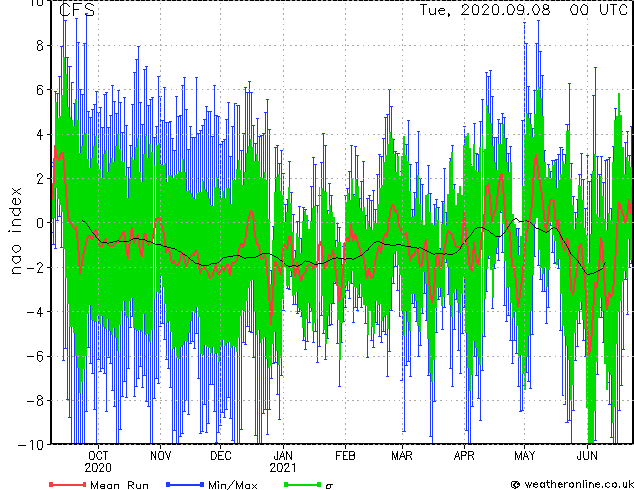Click the 'nao index' y-axis label

(15, 231)
